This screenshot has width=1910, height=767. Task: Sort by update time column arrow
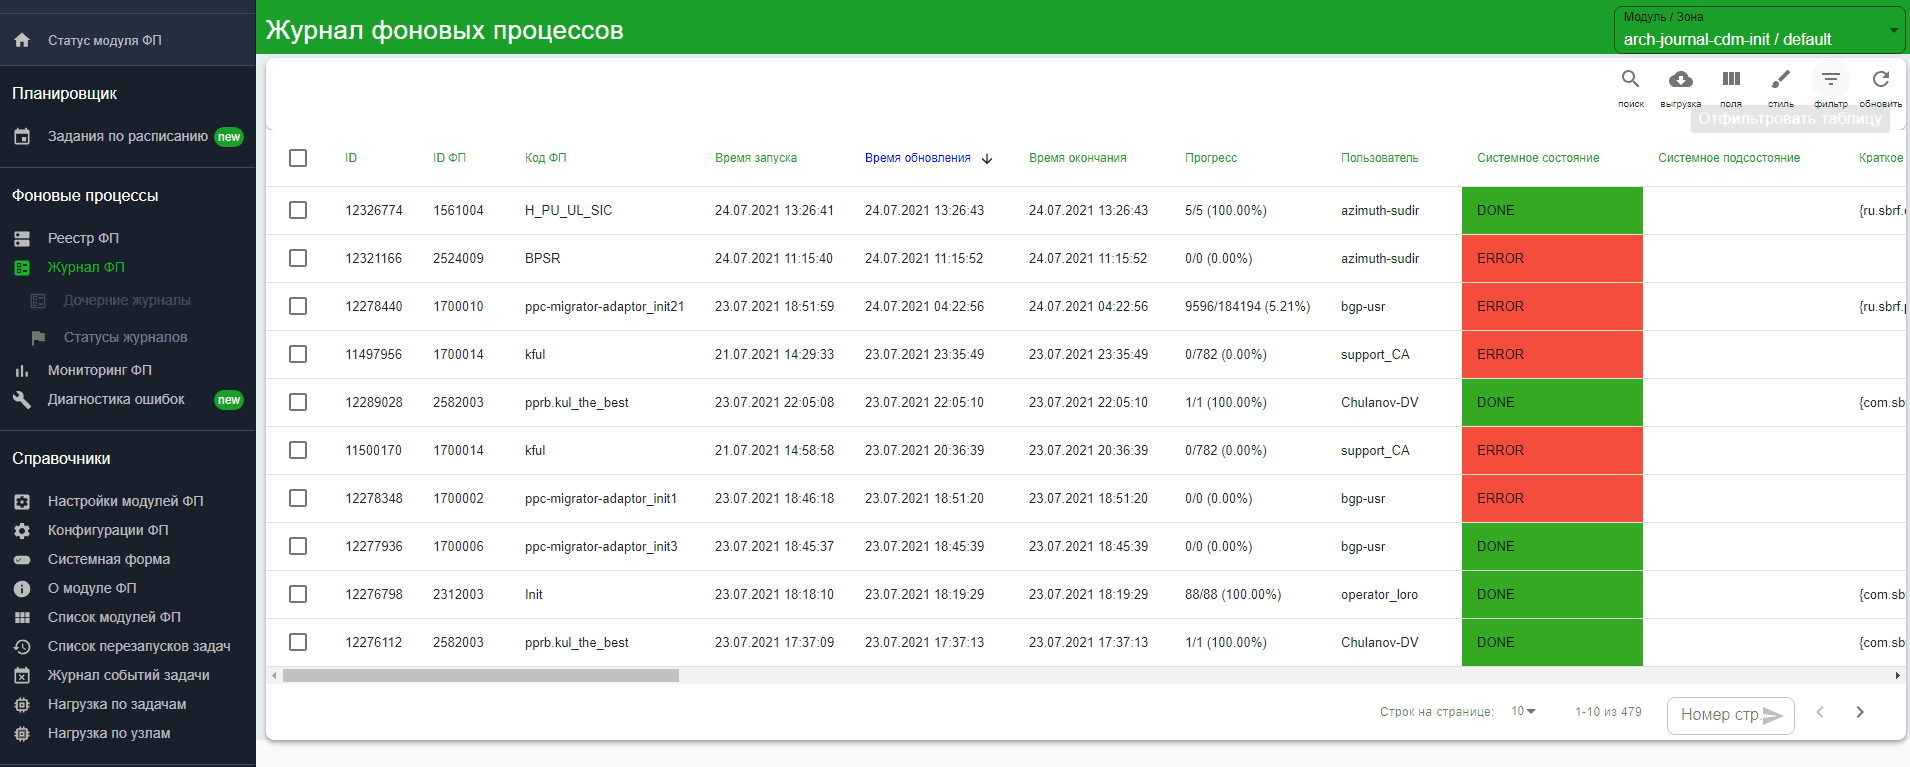(x=987, y=159)
